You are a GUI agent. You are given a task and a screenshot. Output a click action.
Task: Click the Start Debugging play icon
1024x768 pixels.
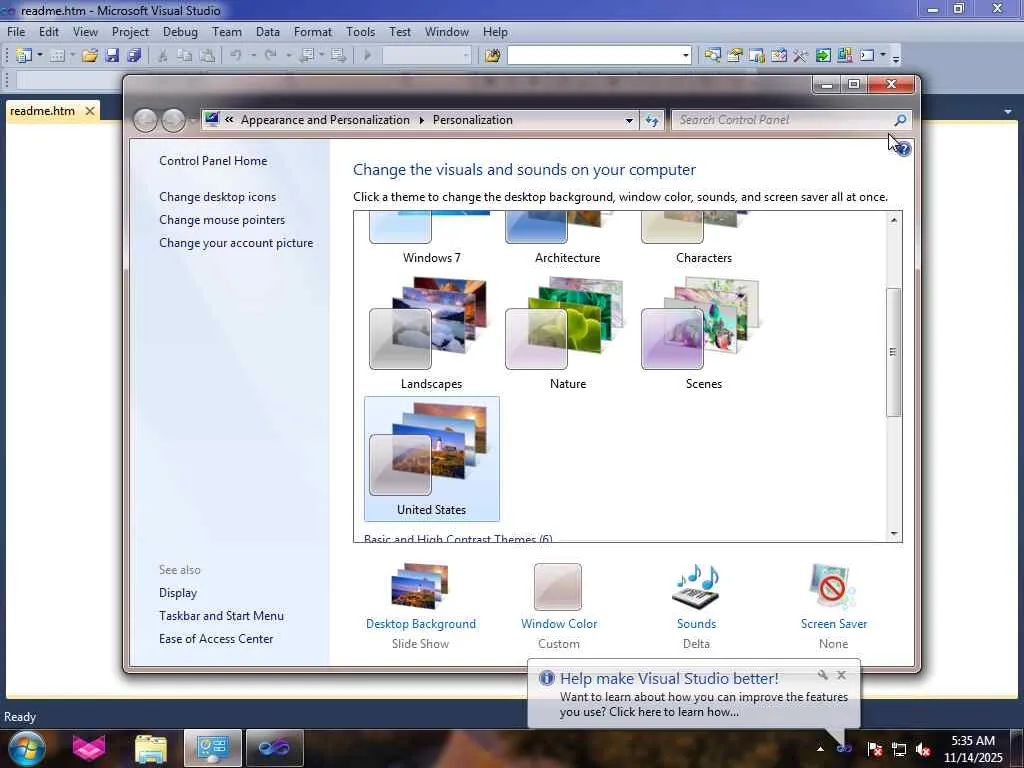pyautogui.click(x=367, y=56)
